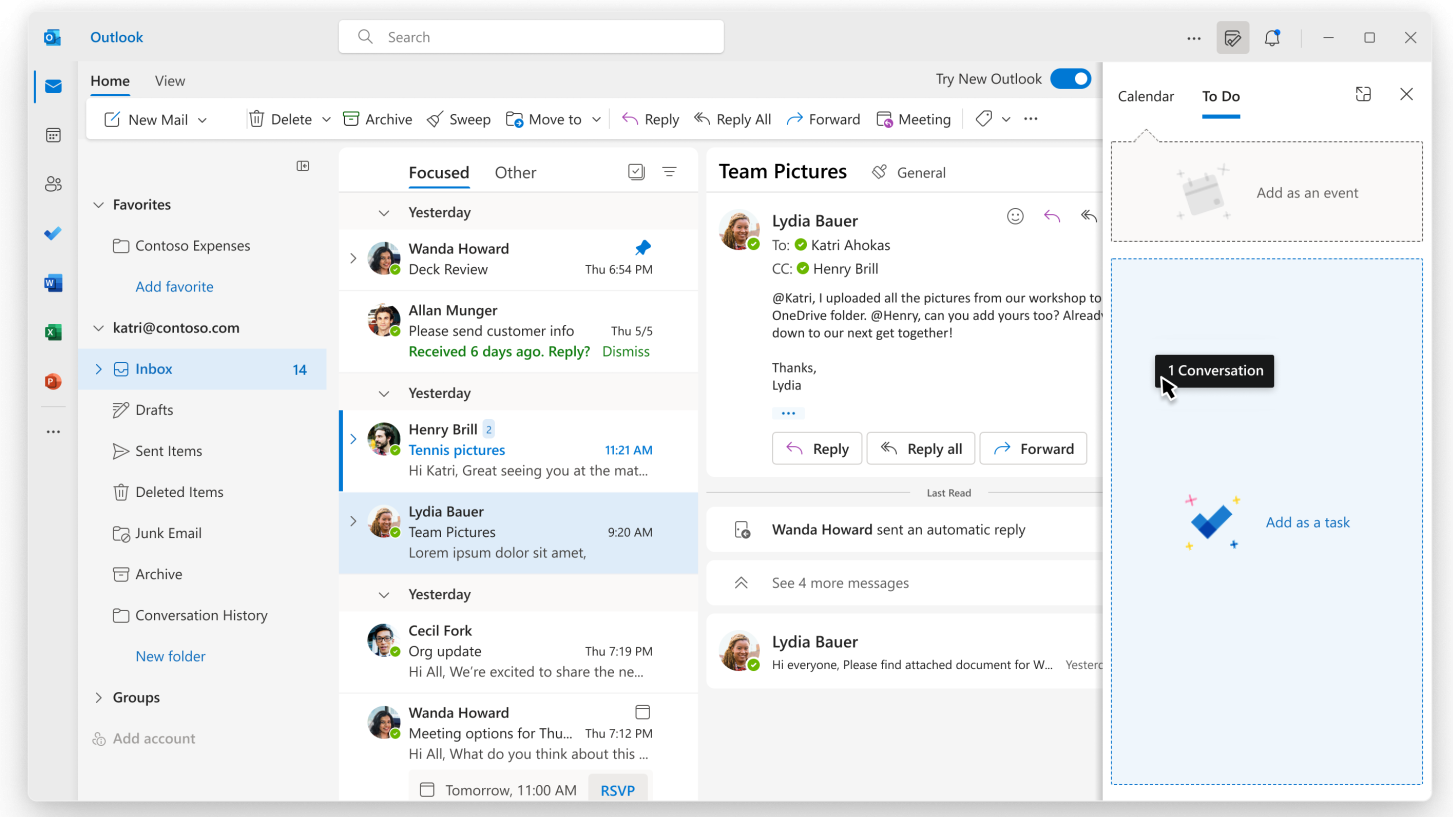This screenshot has width=1453, height=817.
Task: Dismiss the reply reminder for Allan Munger
Action: [626, 352]
